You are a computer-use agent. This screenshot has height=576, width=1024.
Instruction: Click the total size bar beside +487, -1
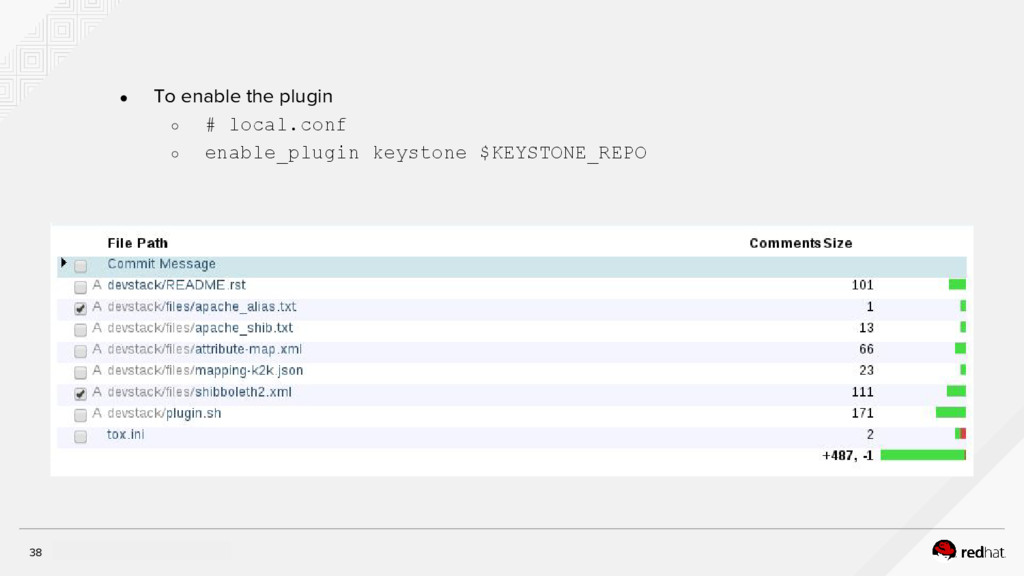point(922,455)
